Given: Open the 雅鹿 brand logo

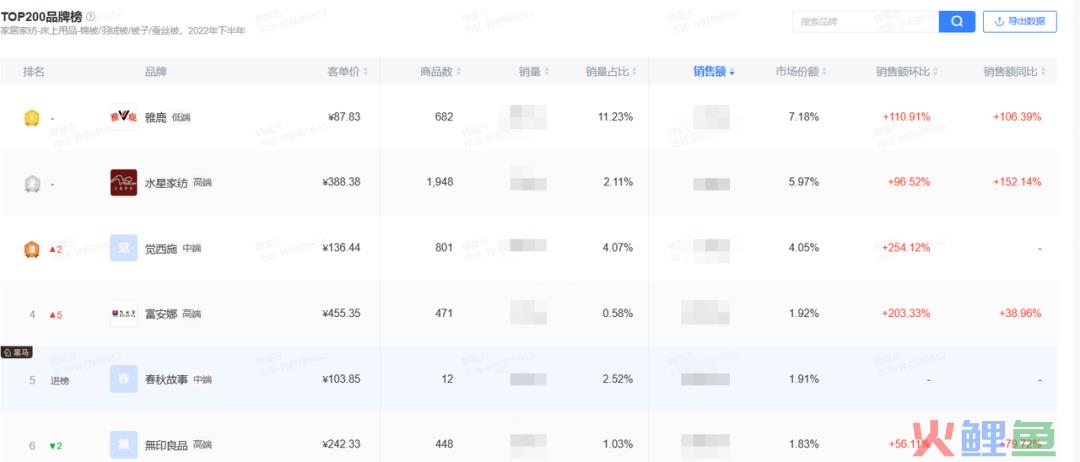Looking at the screenshot, I should [123, 117].
